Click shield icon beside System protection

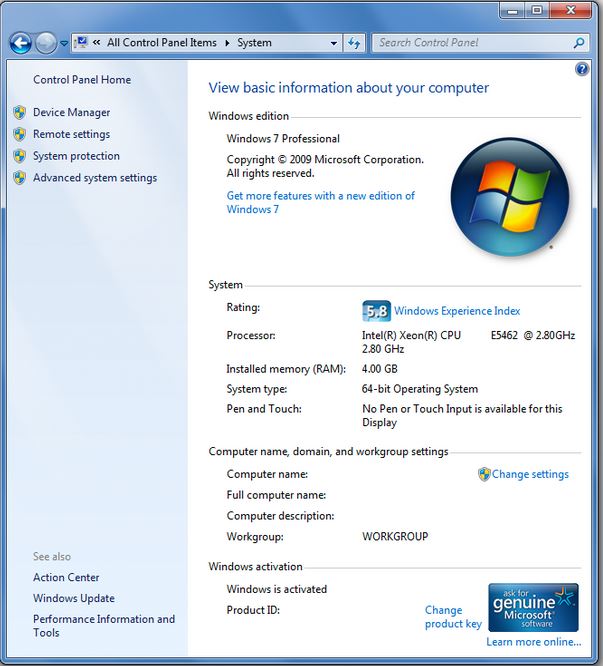coord(20,156)
